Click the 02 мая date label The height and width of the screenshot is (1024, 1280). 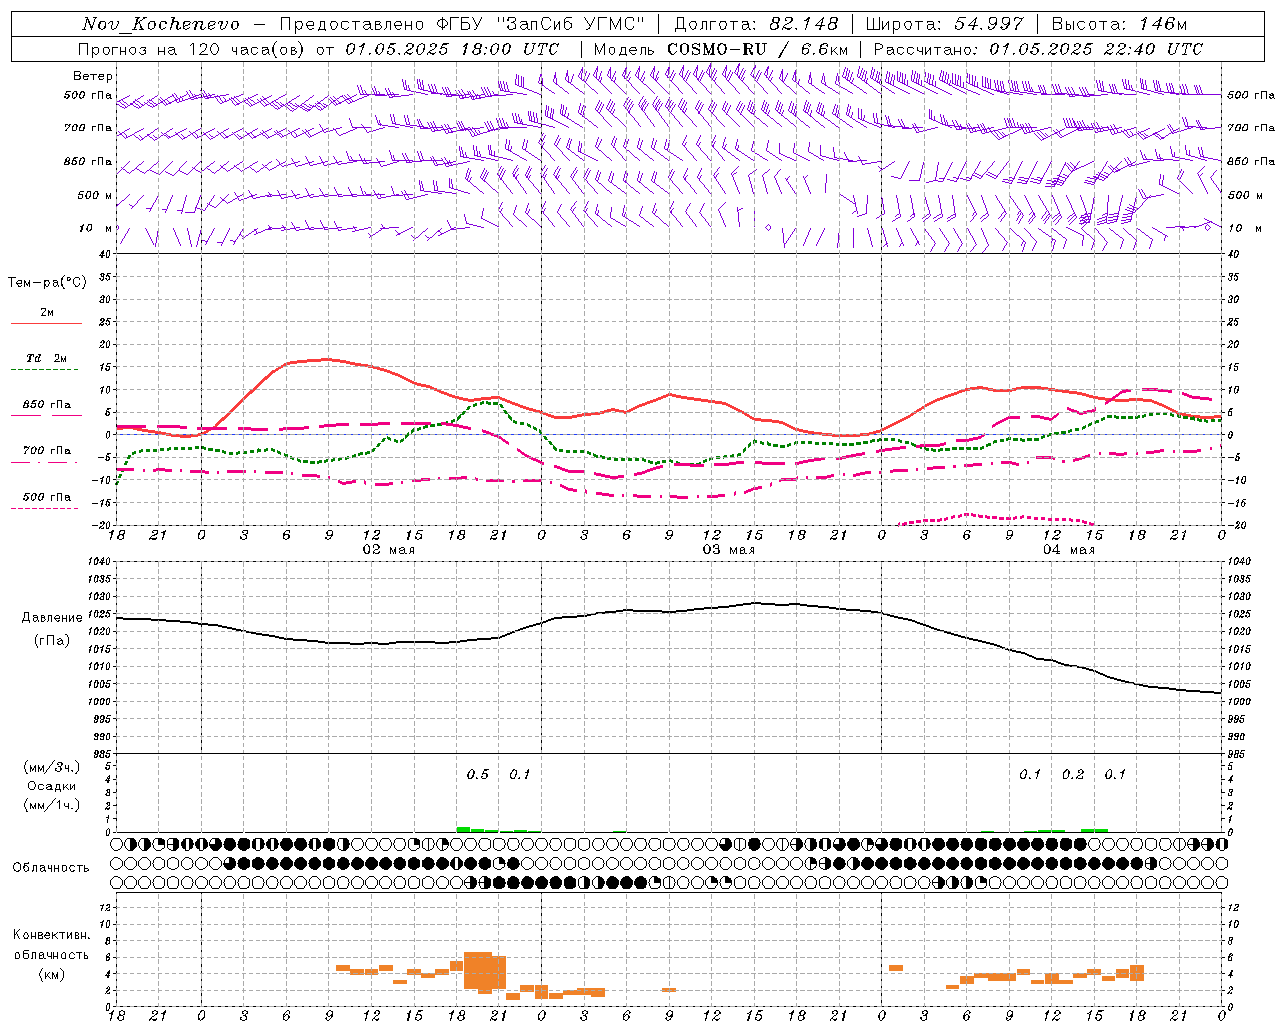[x=388, y=550]
